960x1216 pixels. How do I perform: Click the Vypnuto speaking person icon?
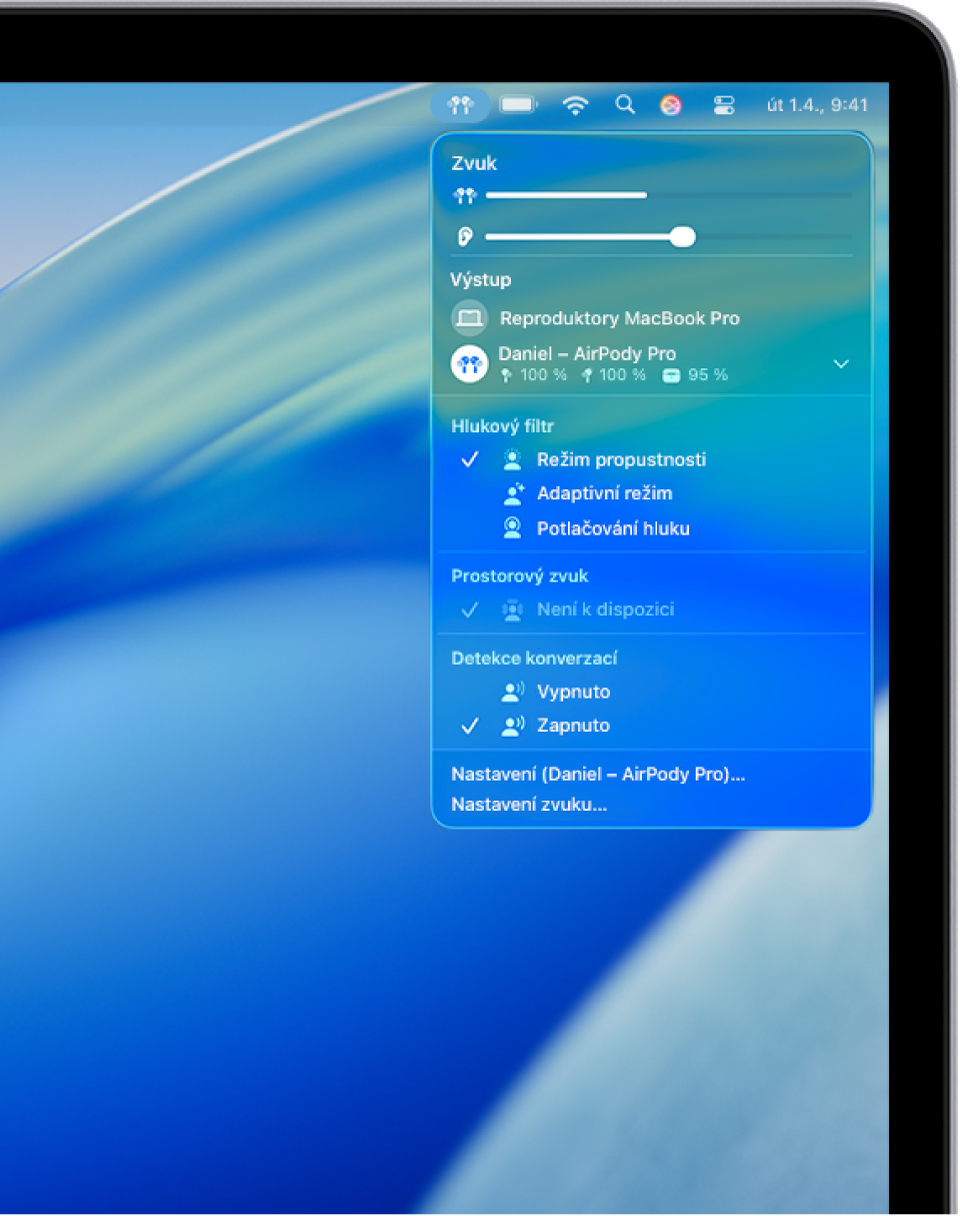tap(513, 692)
